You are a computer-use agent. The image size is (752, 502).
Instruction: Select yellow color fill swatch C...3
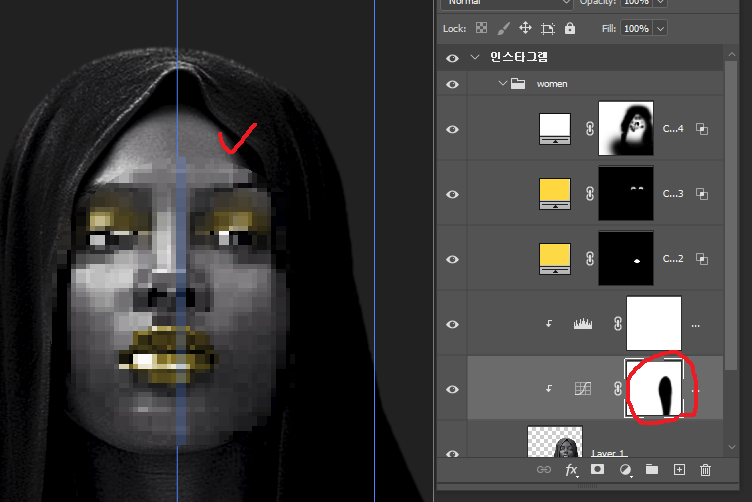pos(555,194)
